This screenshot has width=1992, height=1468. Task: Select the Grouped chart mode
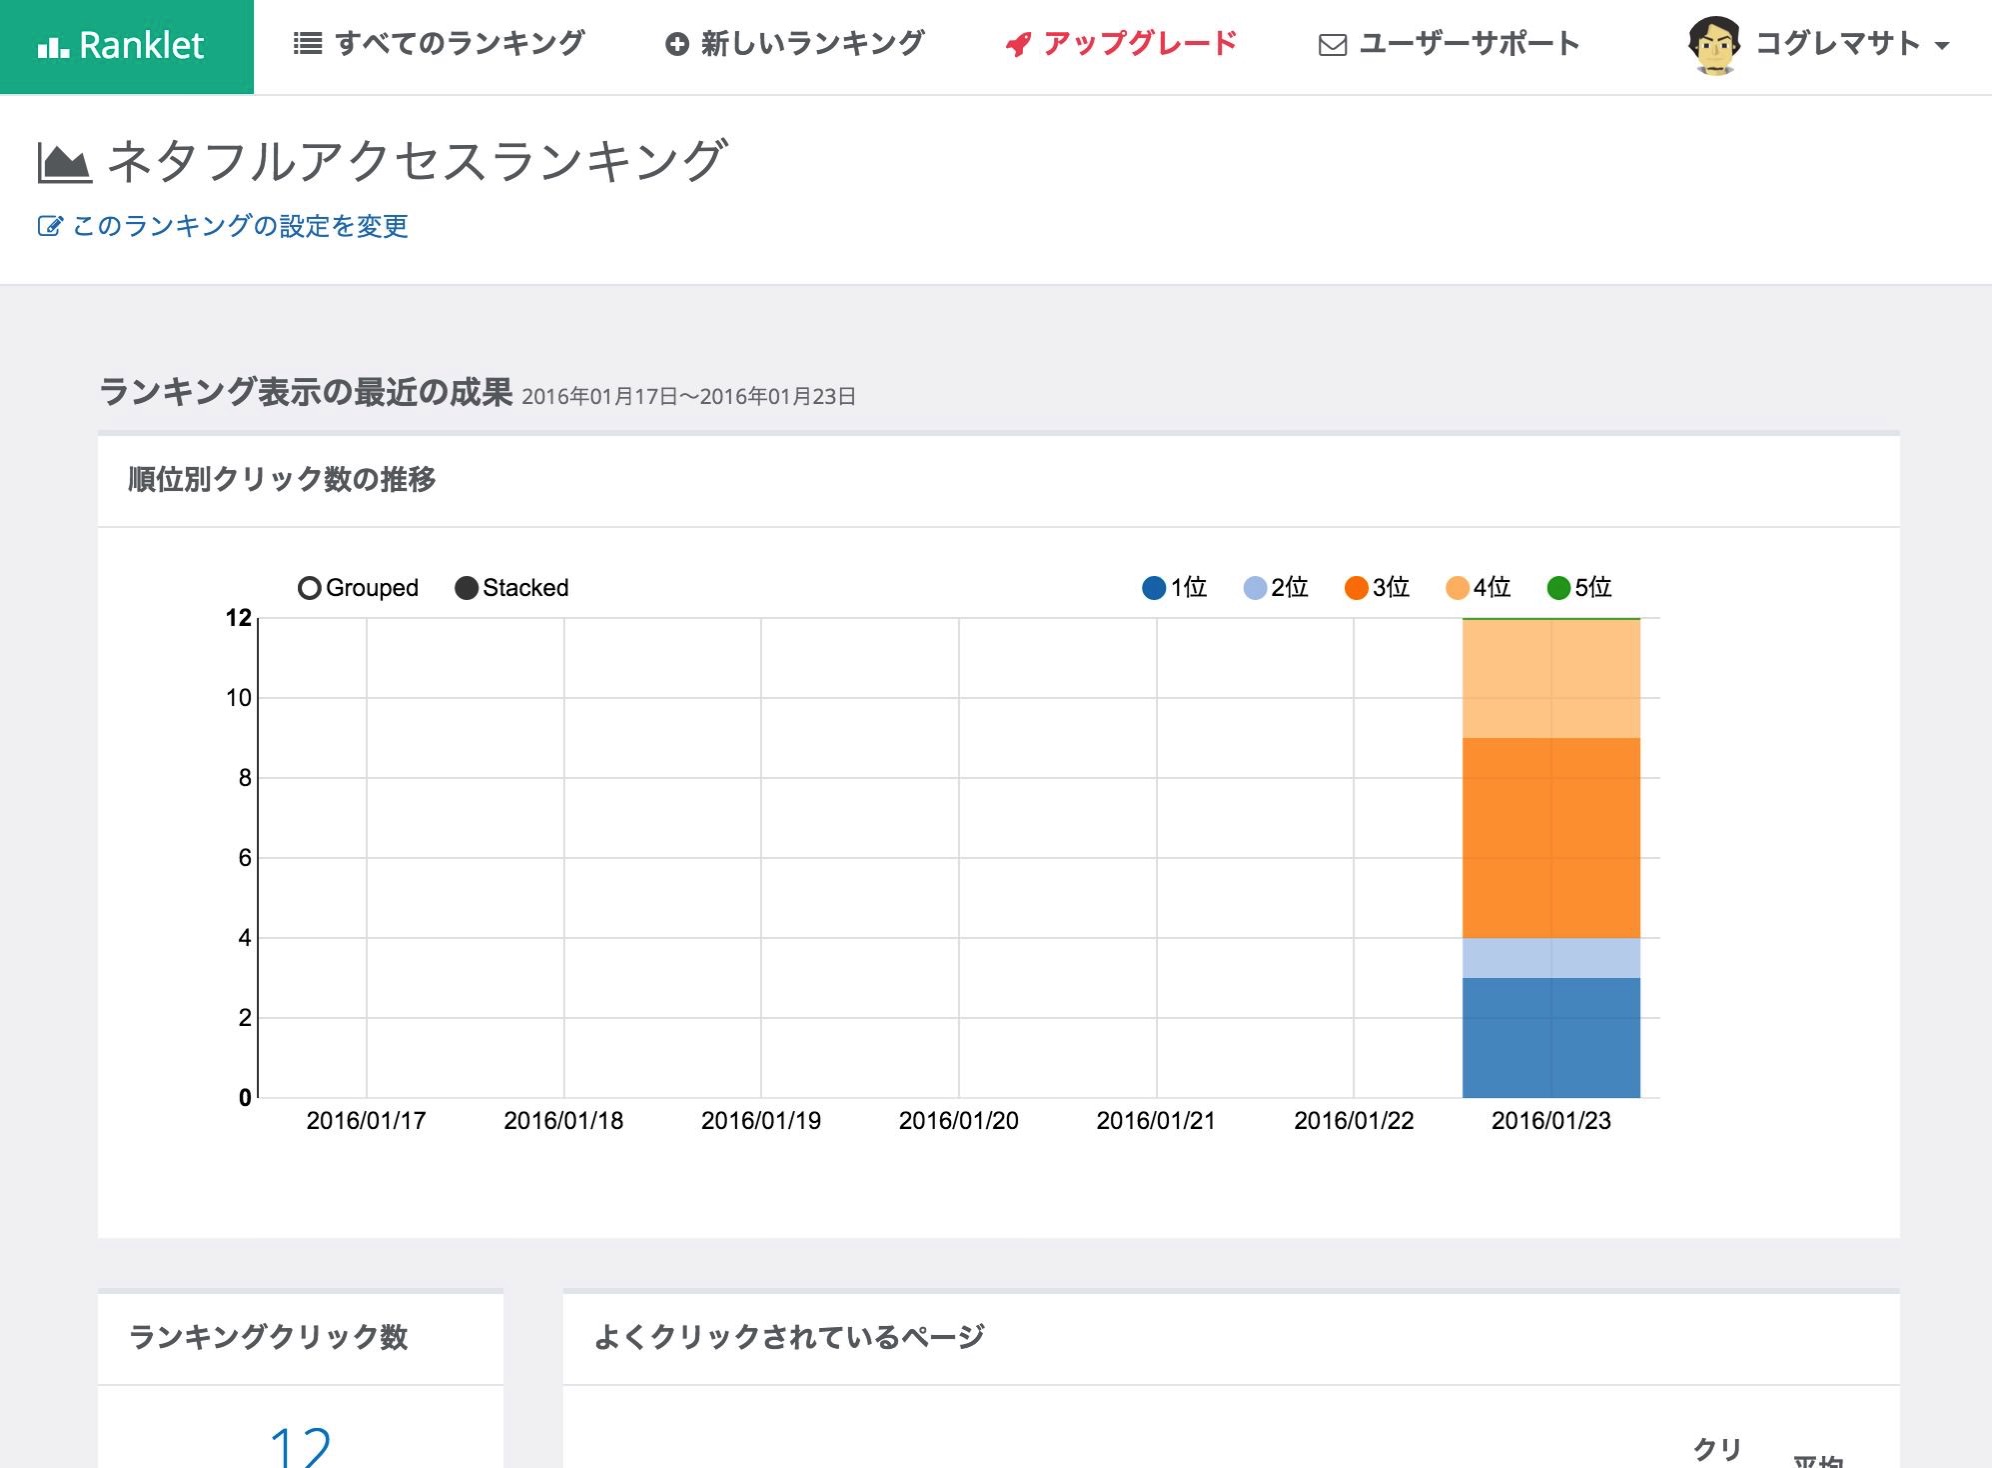coord(358,588)
